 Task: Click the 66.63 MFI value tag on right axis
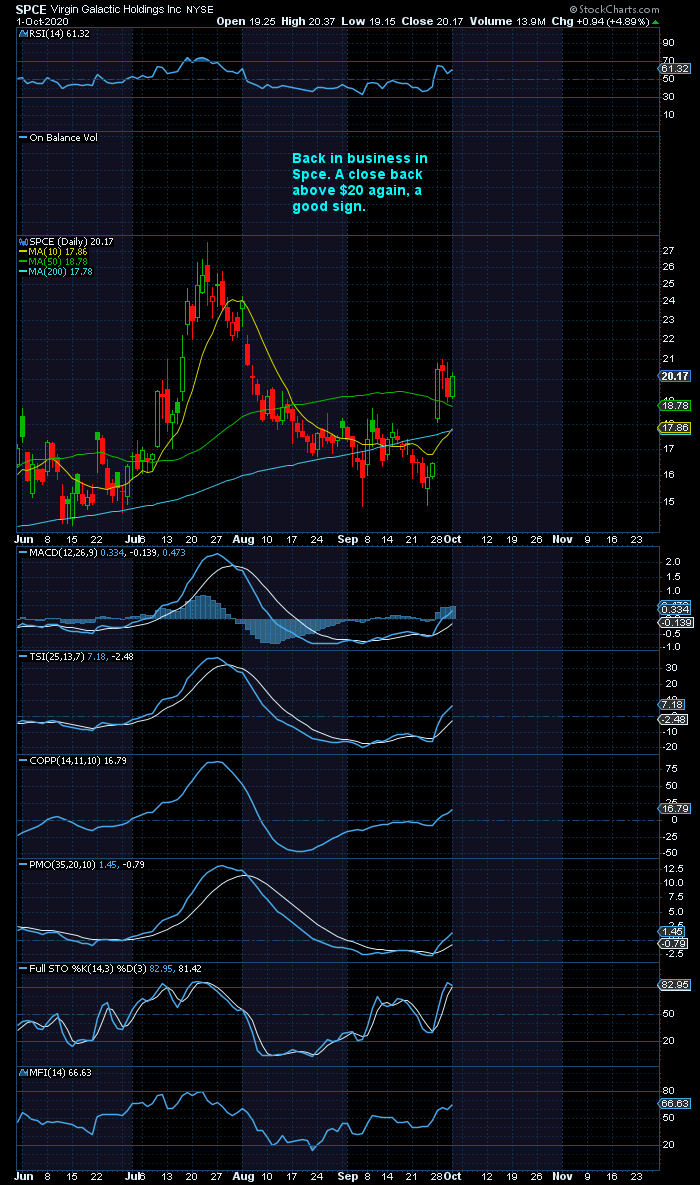coord(674,1103)
